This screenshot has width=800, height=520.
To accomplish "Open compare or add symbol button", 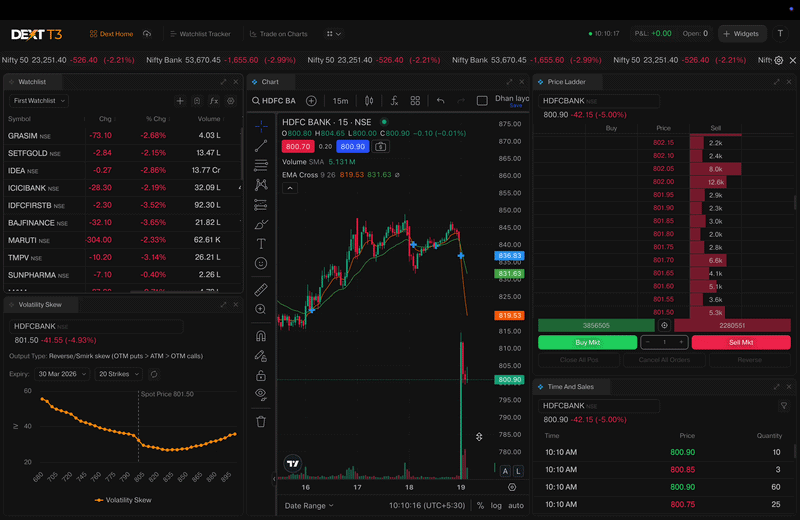I will [311, 101].
